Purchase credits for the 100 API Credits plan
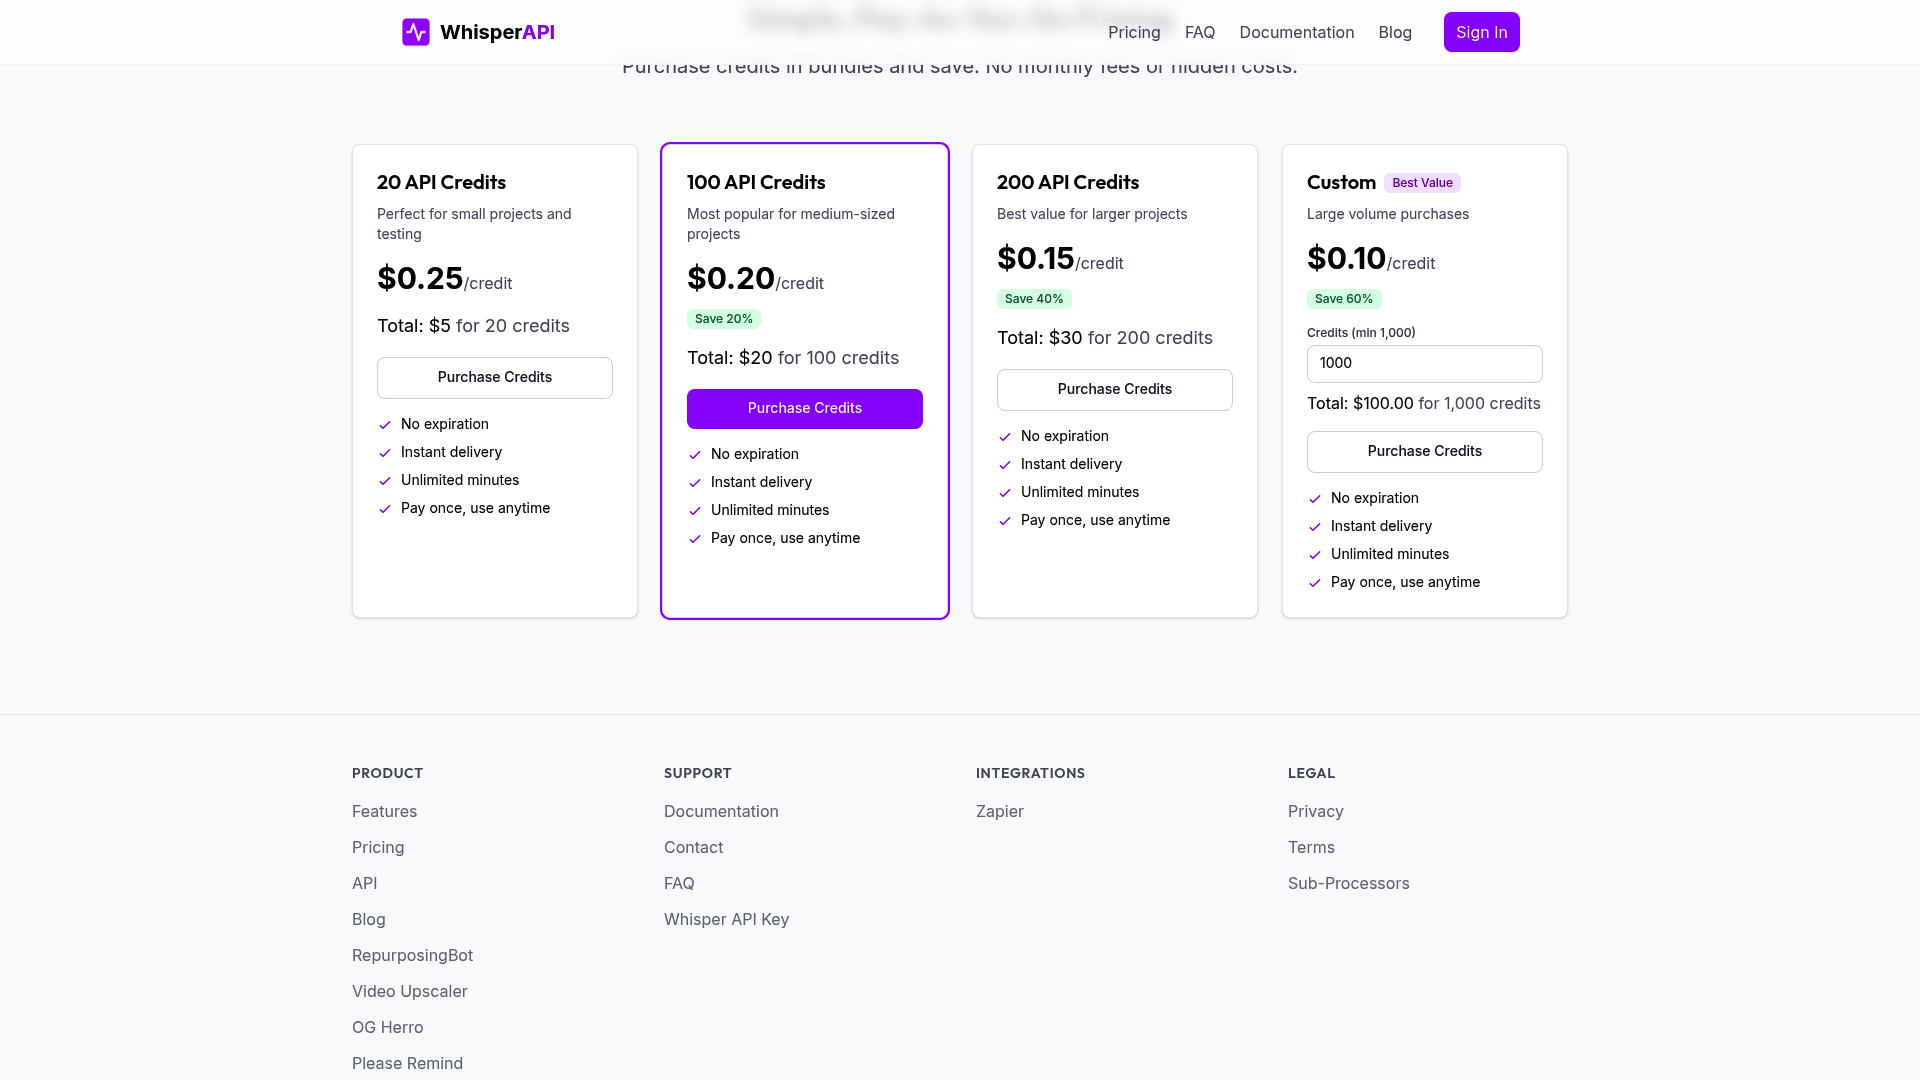This screenshot has width=1920, height=1080. [x=805, y=408]
